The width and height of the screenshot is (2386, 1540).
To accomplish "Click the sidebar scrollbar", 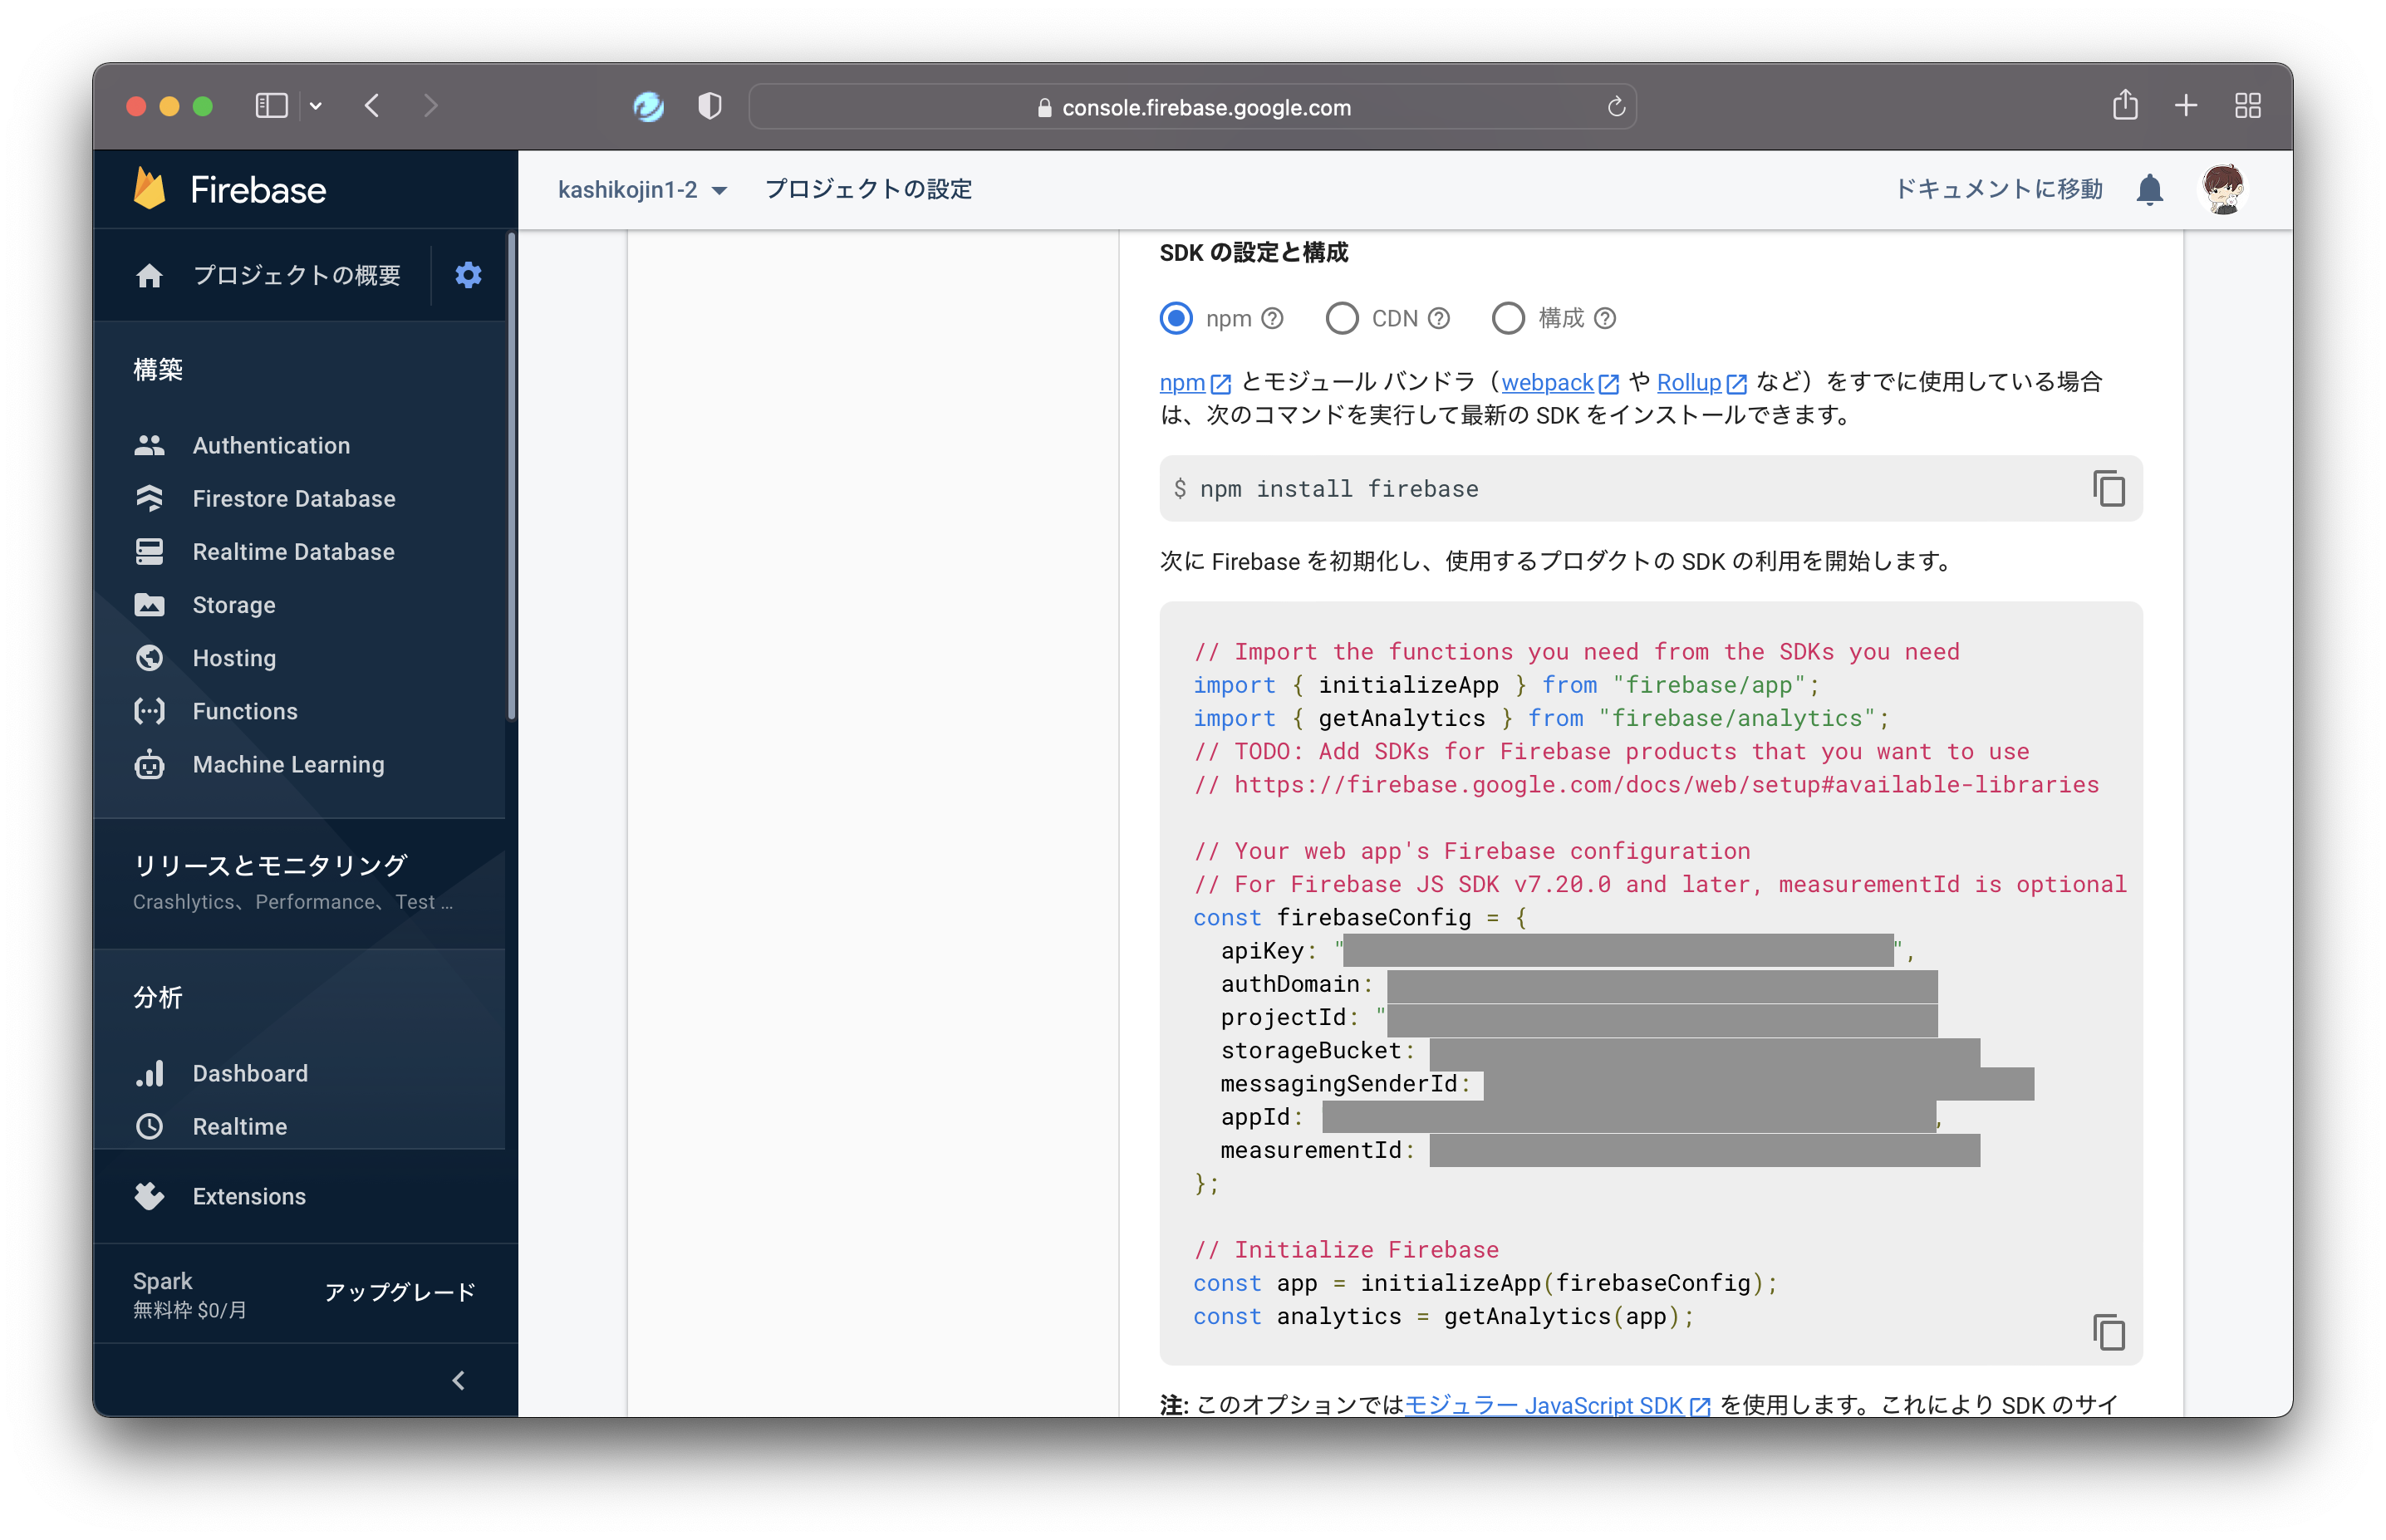I will tap(511, 475).
